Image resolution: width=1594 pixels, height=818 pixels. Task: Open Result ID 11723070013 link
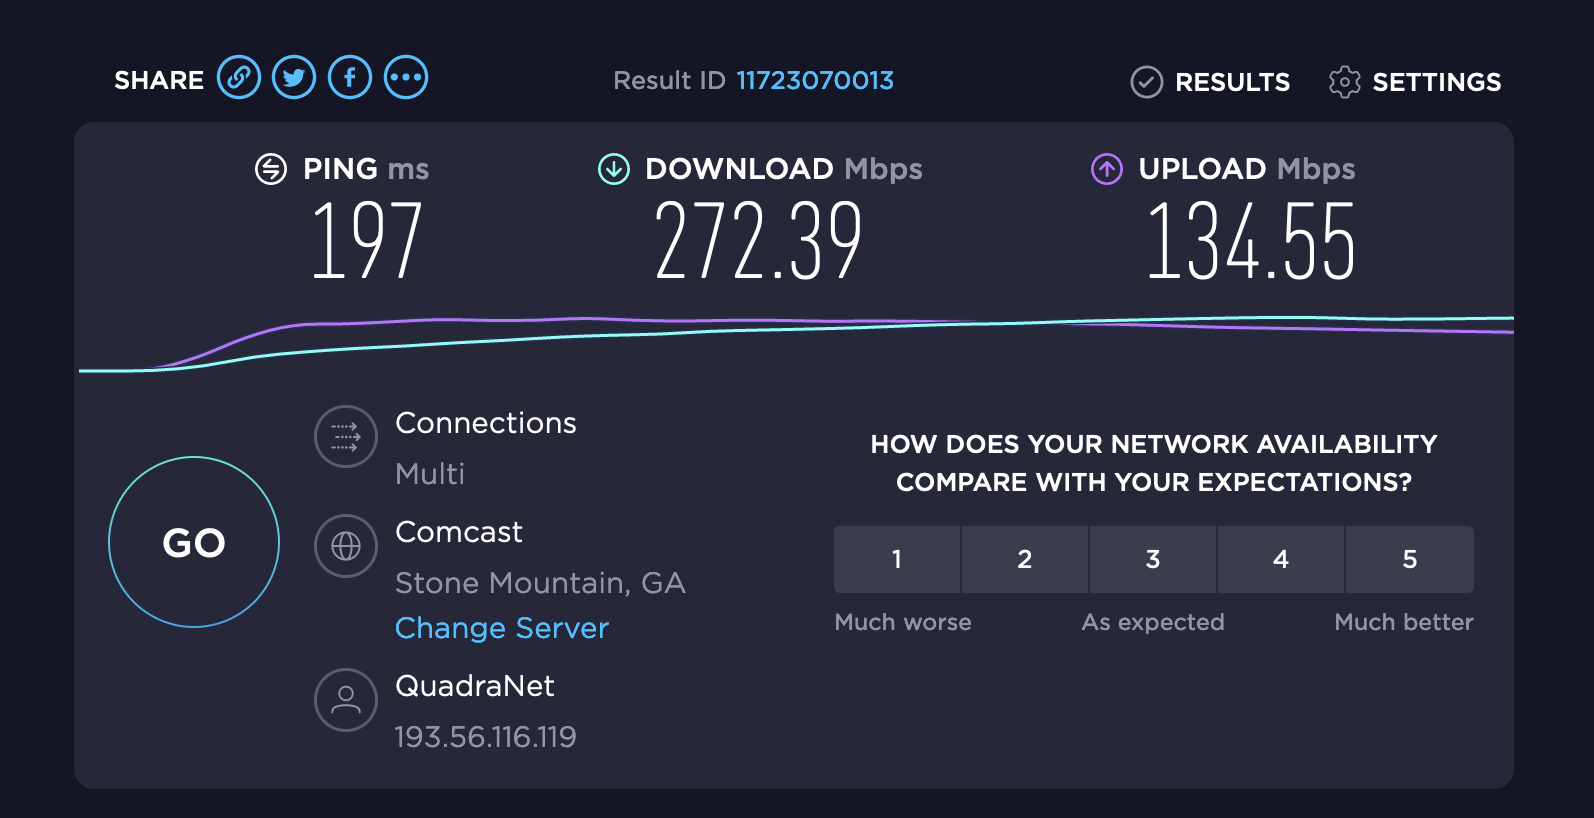pyautogui.click(x=815, y=81)
